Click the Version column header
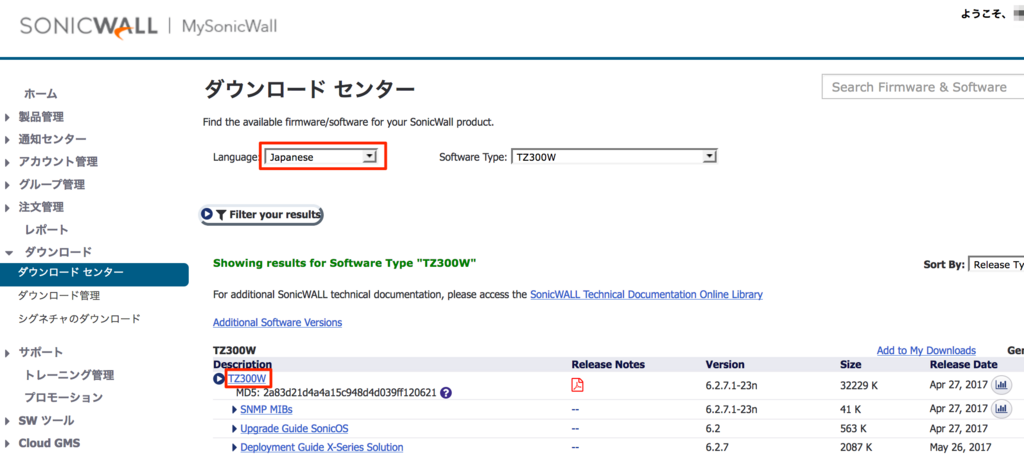 [x=725, y=364]
